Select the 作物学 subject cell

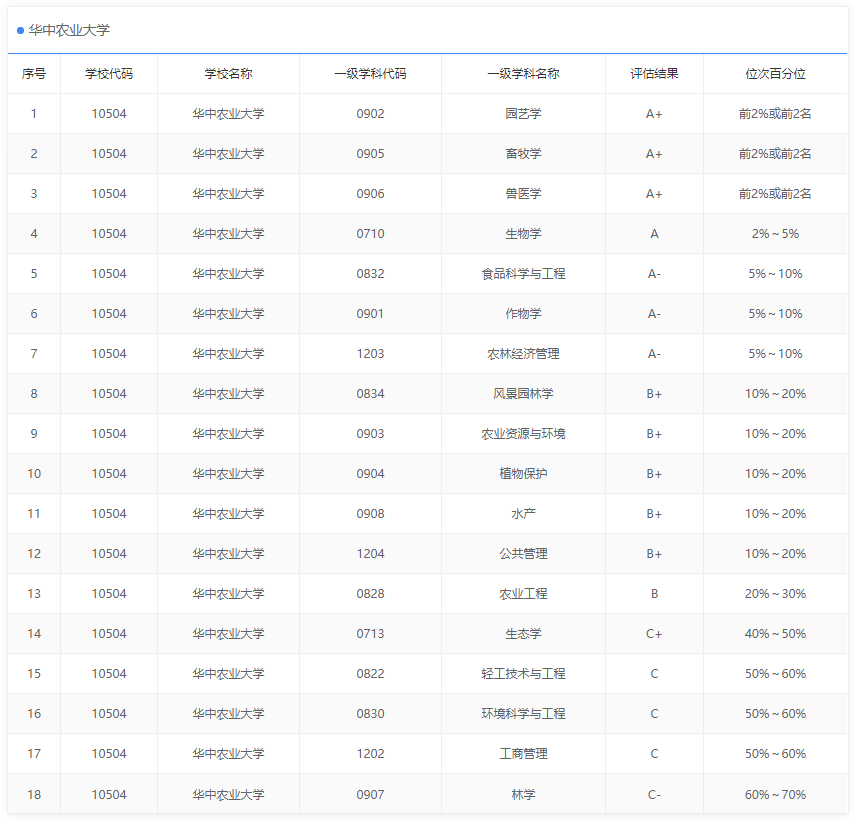[x=523, y=313]
